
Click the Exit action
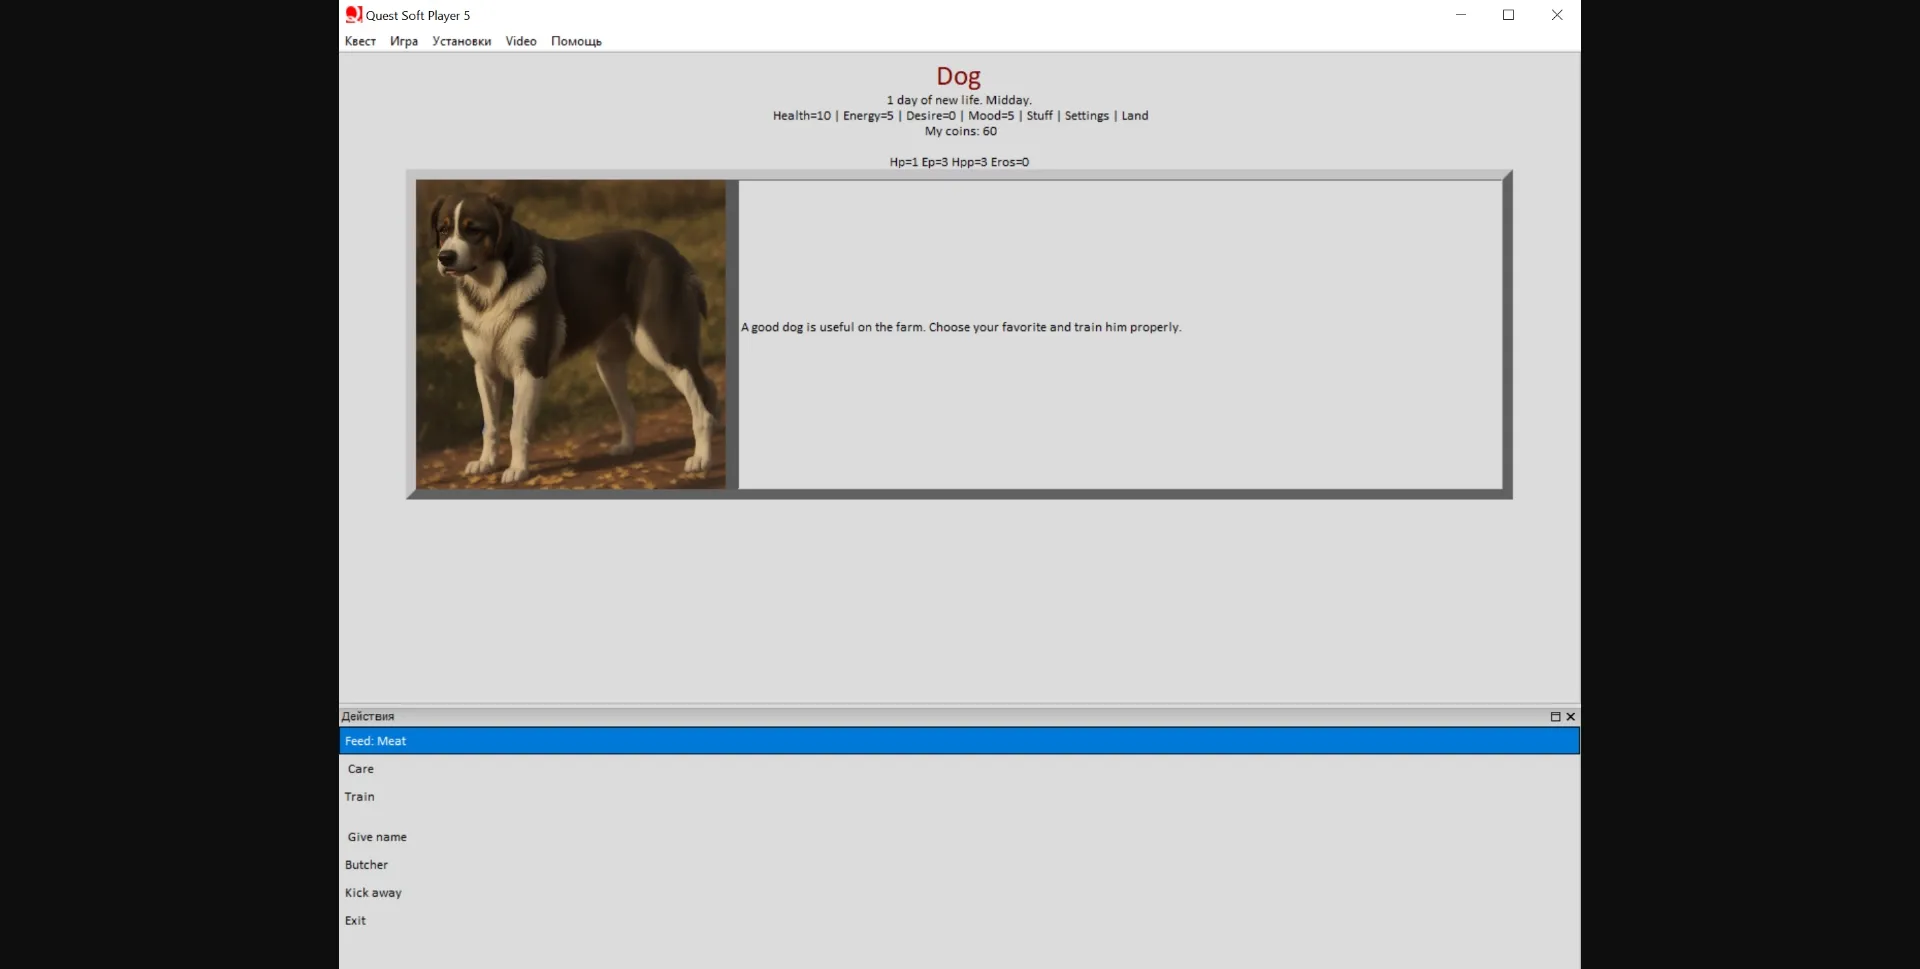click(x=356, y=921)
